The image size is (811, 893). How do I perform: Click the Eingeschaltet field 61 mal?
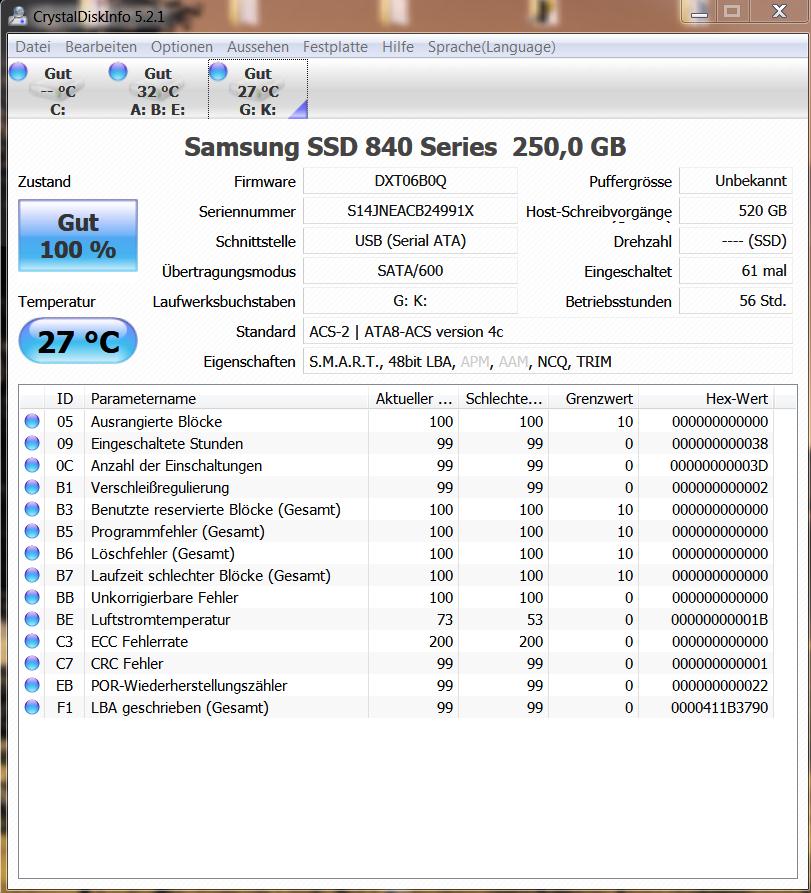[x=735, y=271]
